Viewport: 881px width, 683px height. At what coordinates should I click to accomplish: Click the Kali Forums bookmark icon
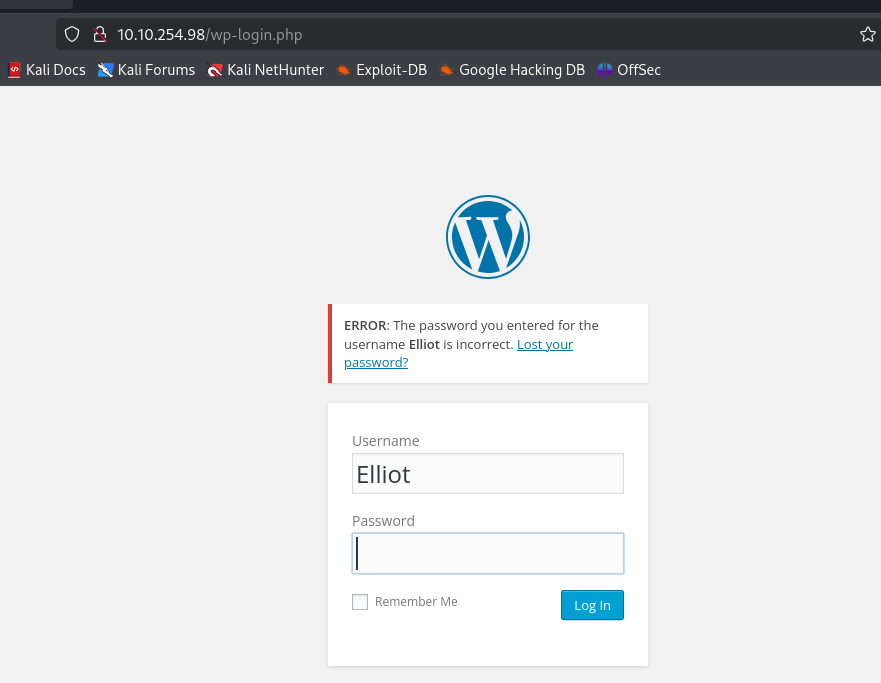tap(105, 70)
